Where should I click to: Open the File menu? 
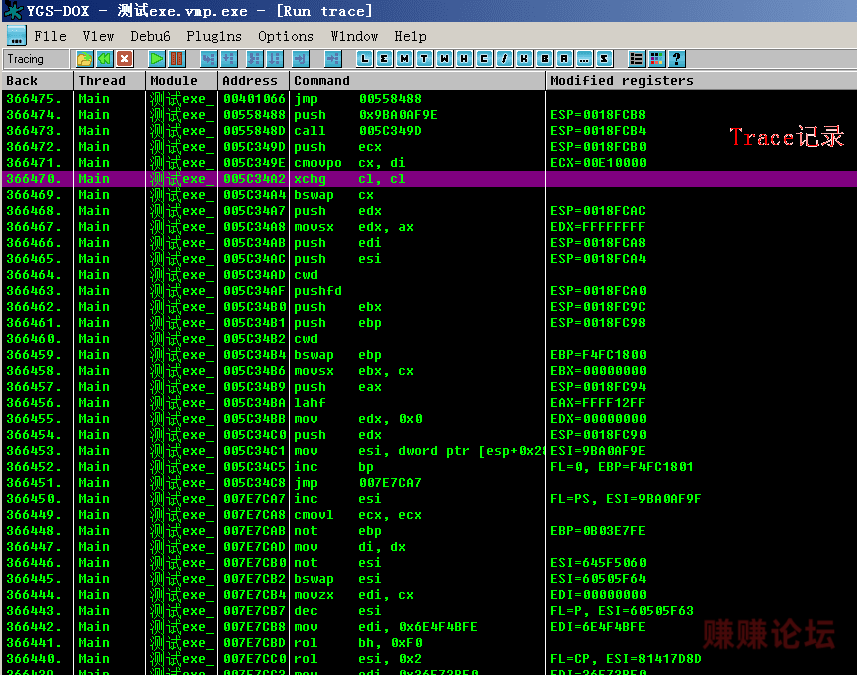(50, 36)
